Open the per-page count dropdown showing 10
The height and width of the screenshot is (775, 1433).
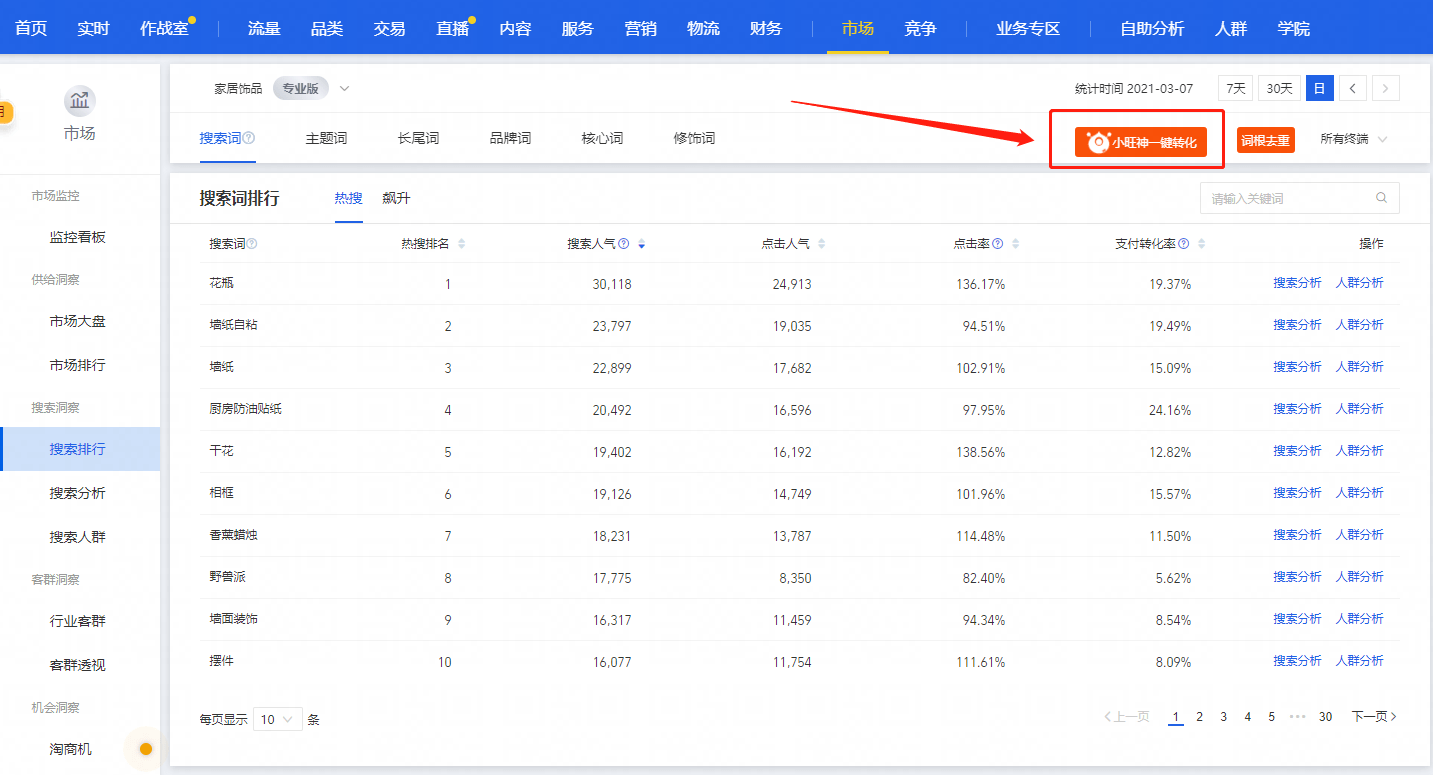(278, 719)
